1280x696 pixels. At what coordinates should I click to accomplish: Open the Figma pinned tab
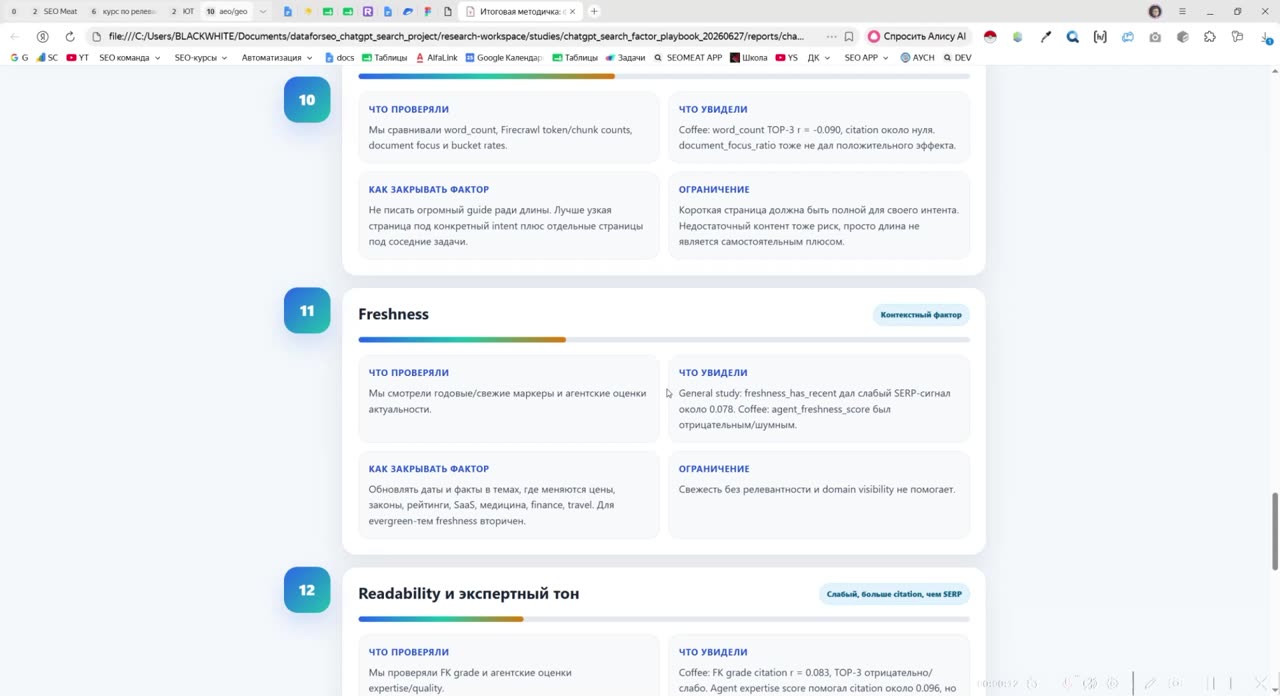point(428,11)
